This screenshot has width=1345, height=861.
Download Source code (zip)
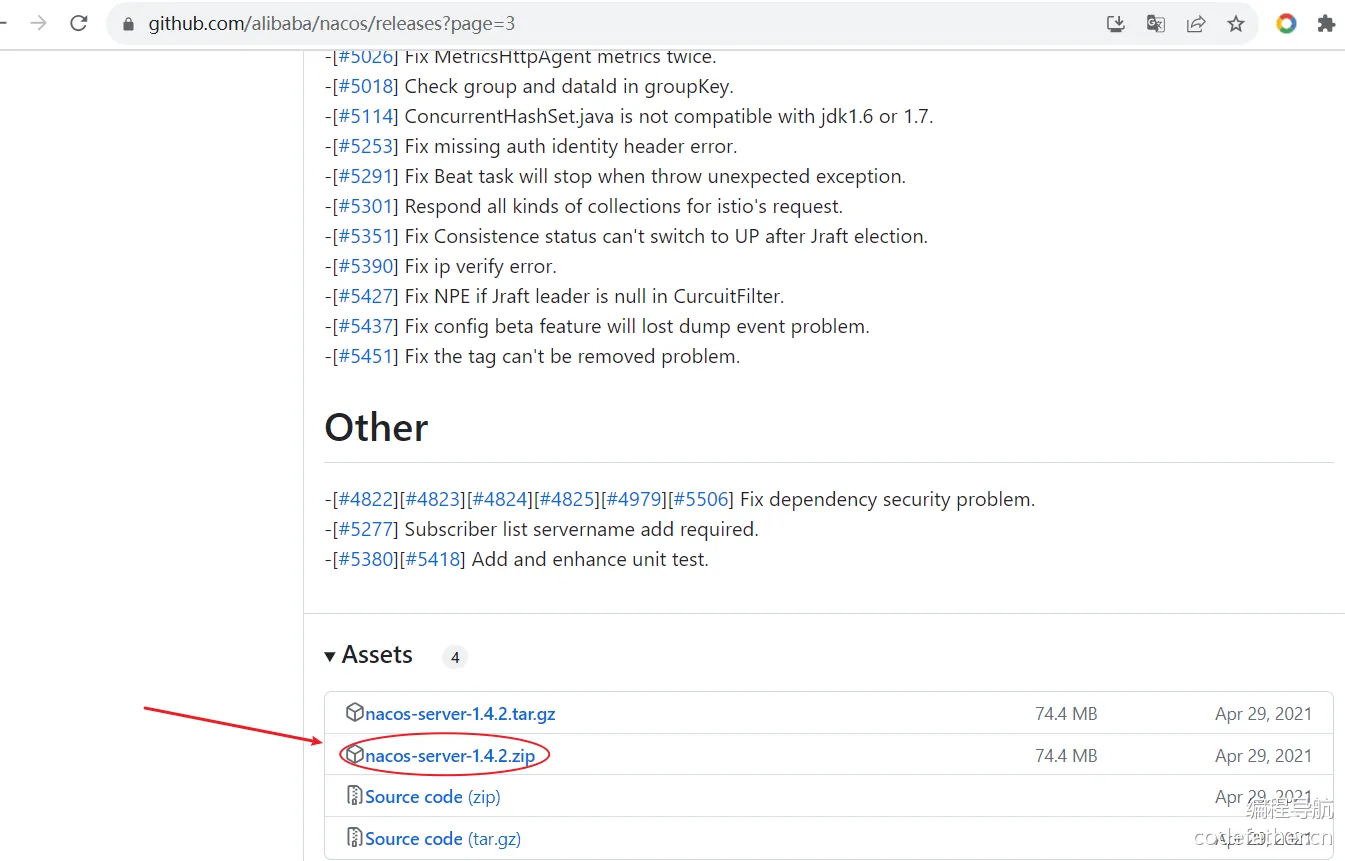pyautogui.click(x=433, y=797)
